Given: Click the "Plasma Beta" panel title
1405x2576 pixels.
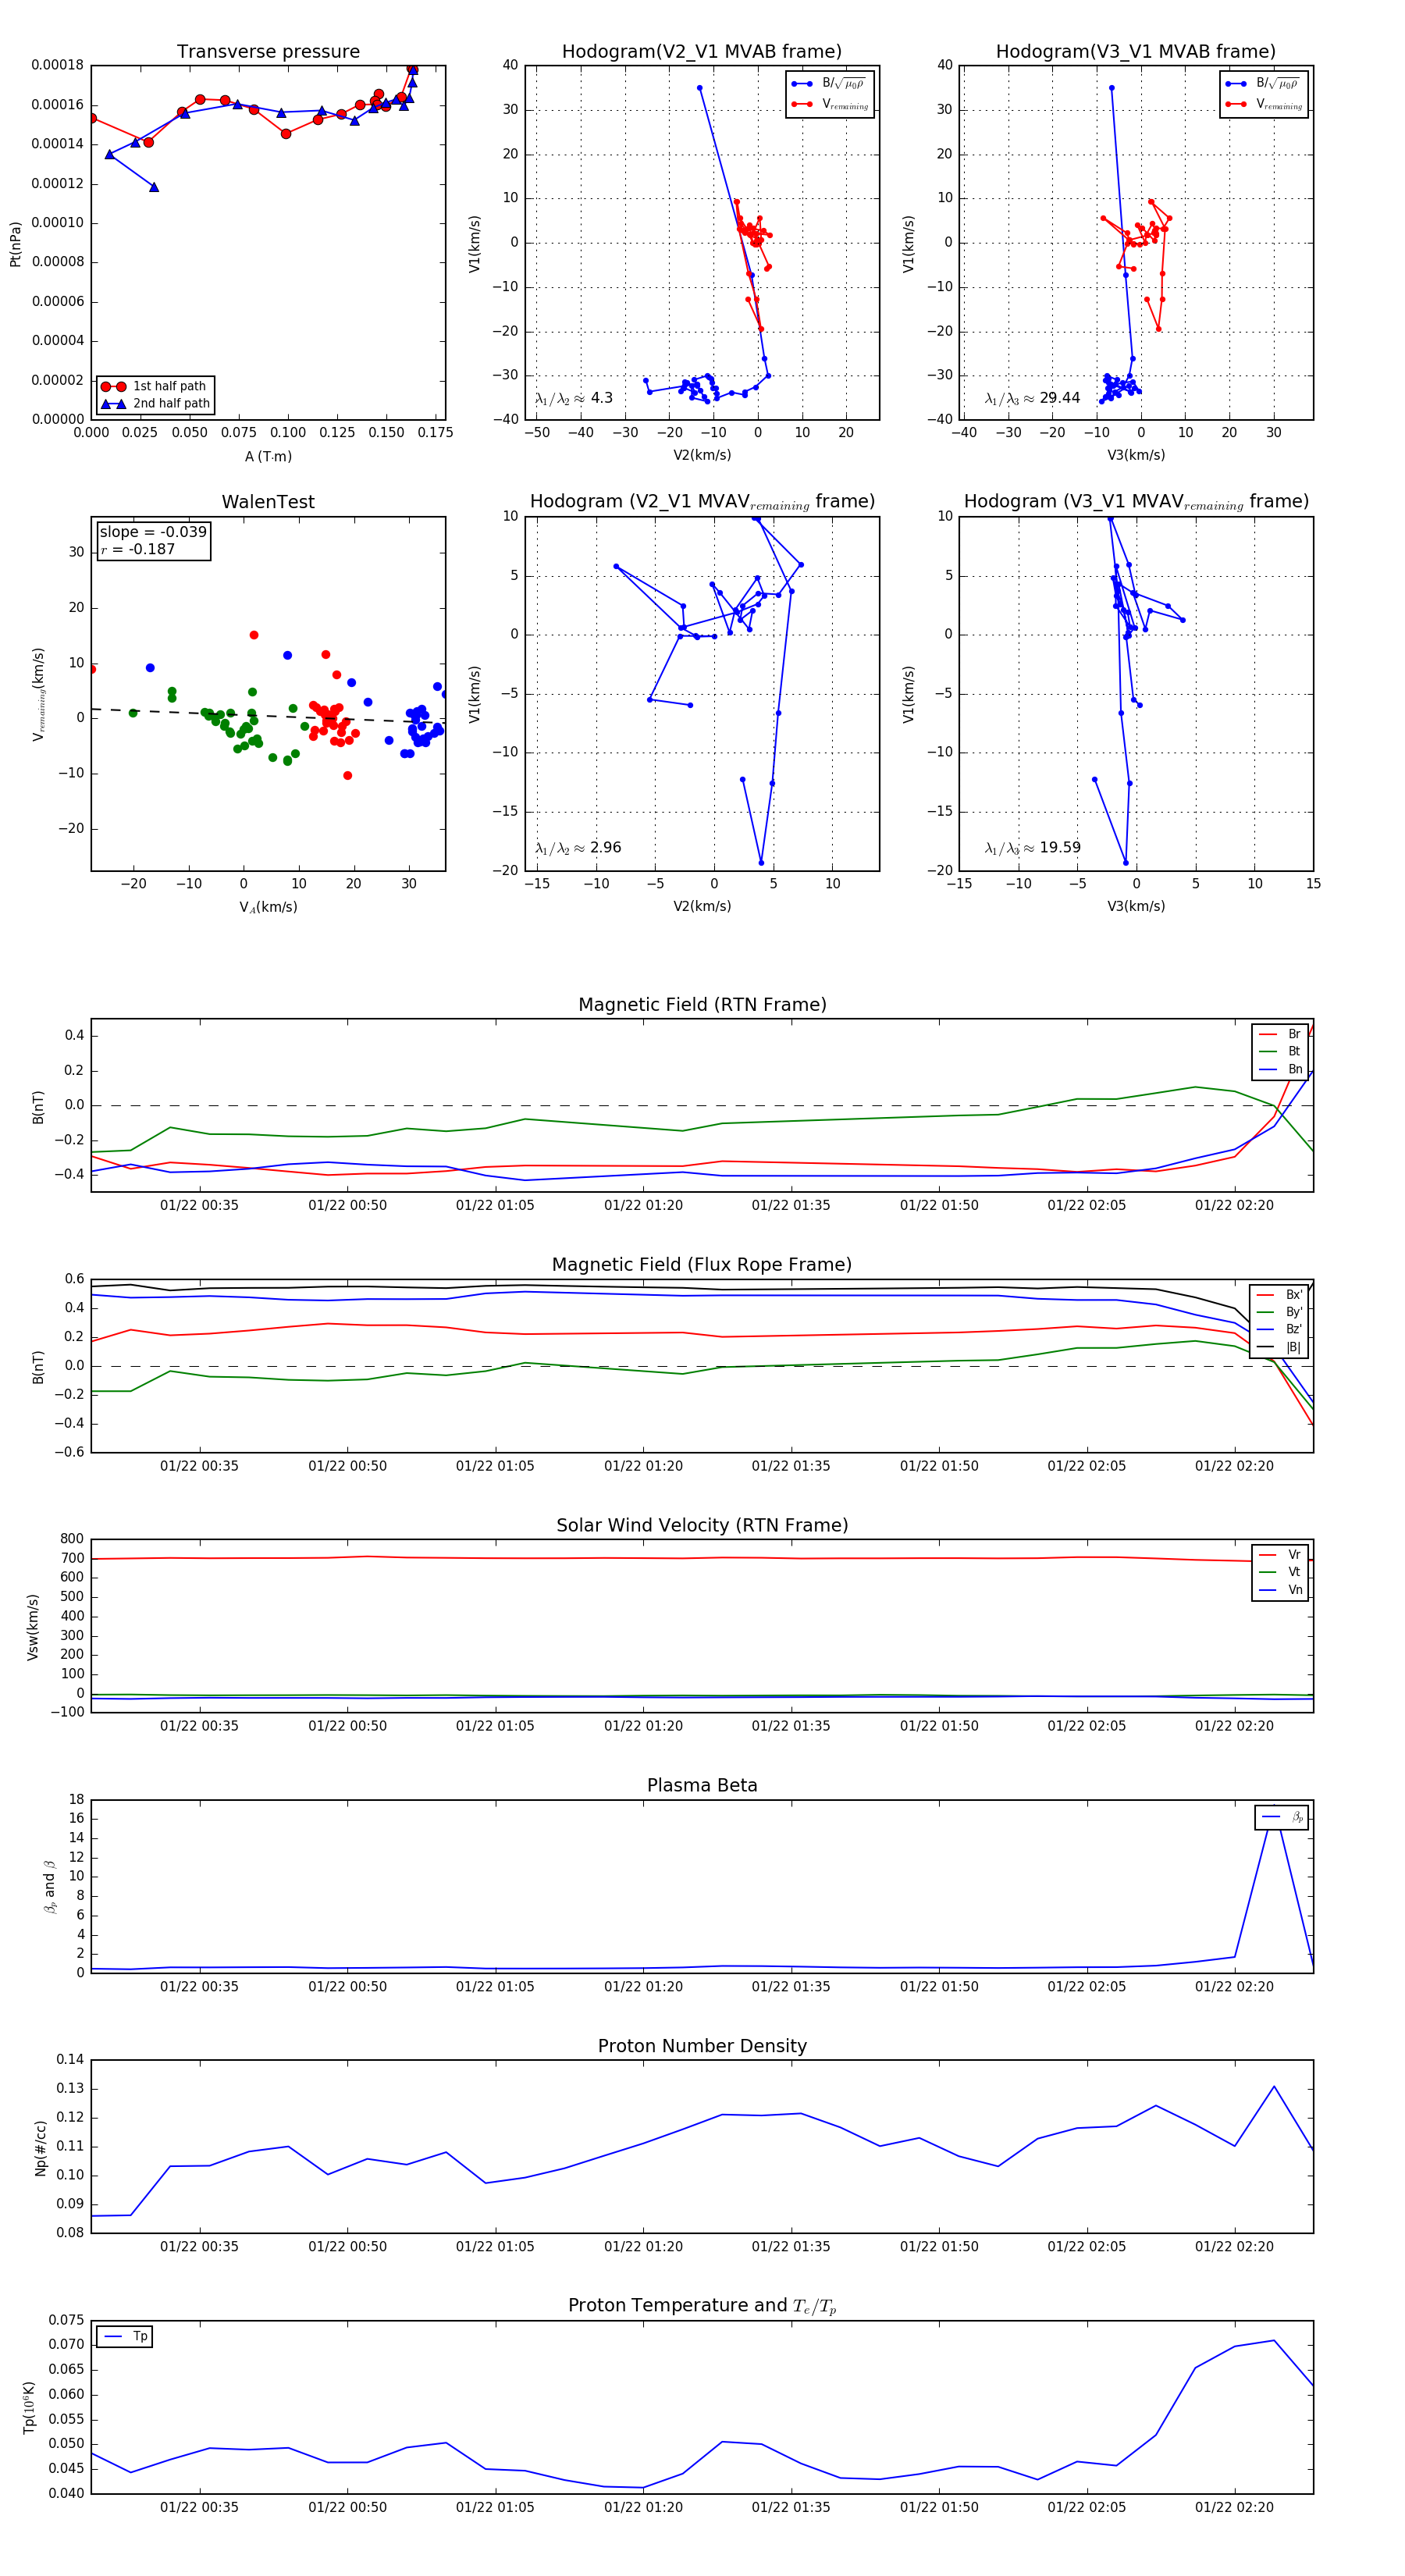Looking at the screenshot, I should (x=702, y=1785).
